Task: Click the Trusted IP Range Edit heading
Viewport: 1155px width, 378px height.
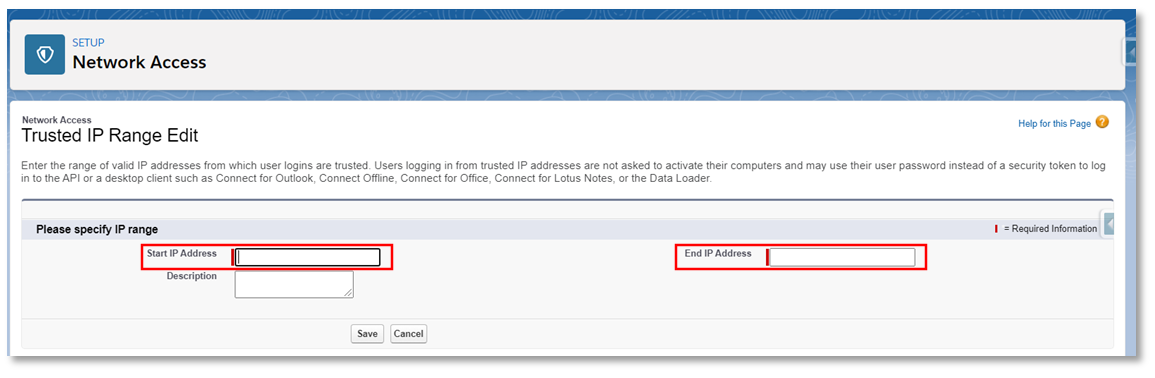Action: [110, 136]
